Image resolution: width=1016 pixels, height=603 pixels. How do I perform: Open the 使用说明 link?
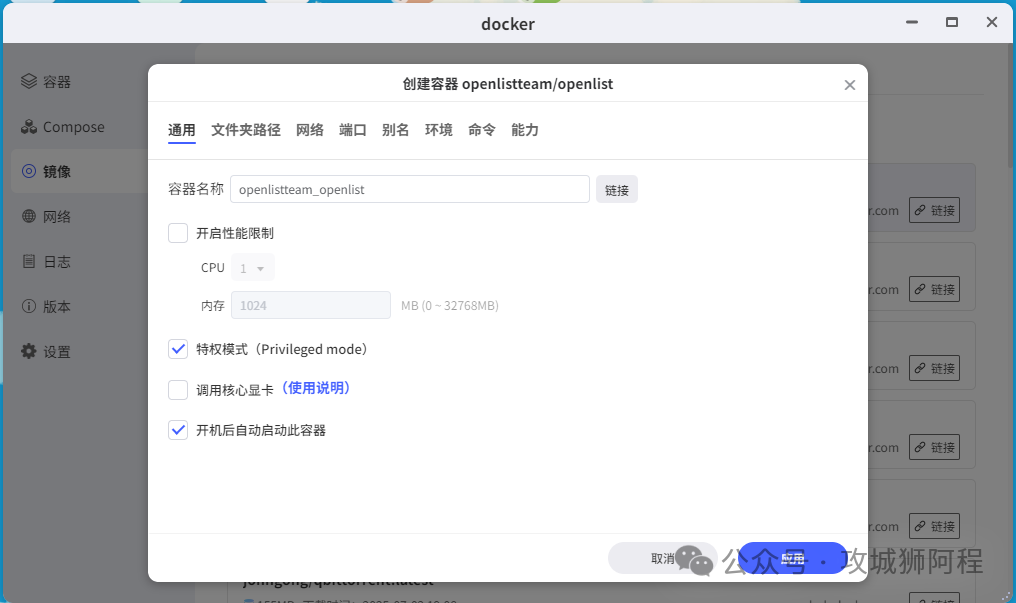pyautogui.click(x=316, y=388)
